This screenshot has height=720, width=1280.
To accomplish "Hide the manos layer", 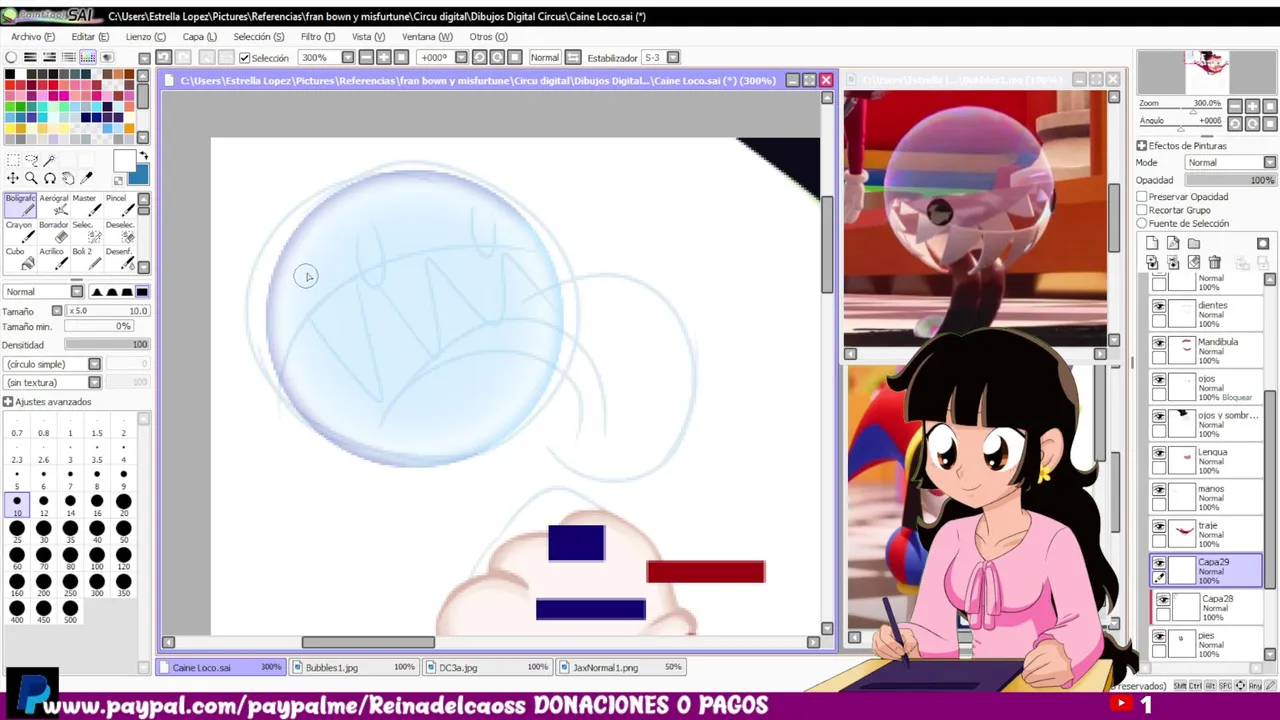I will point(1159,490).
